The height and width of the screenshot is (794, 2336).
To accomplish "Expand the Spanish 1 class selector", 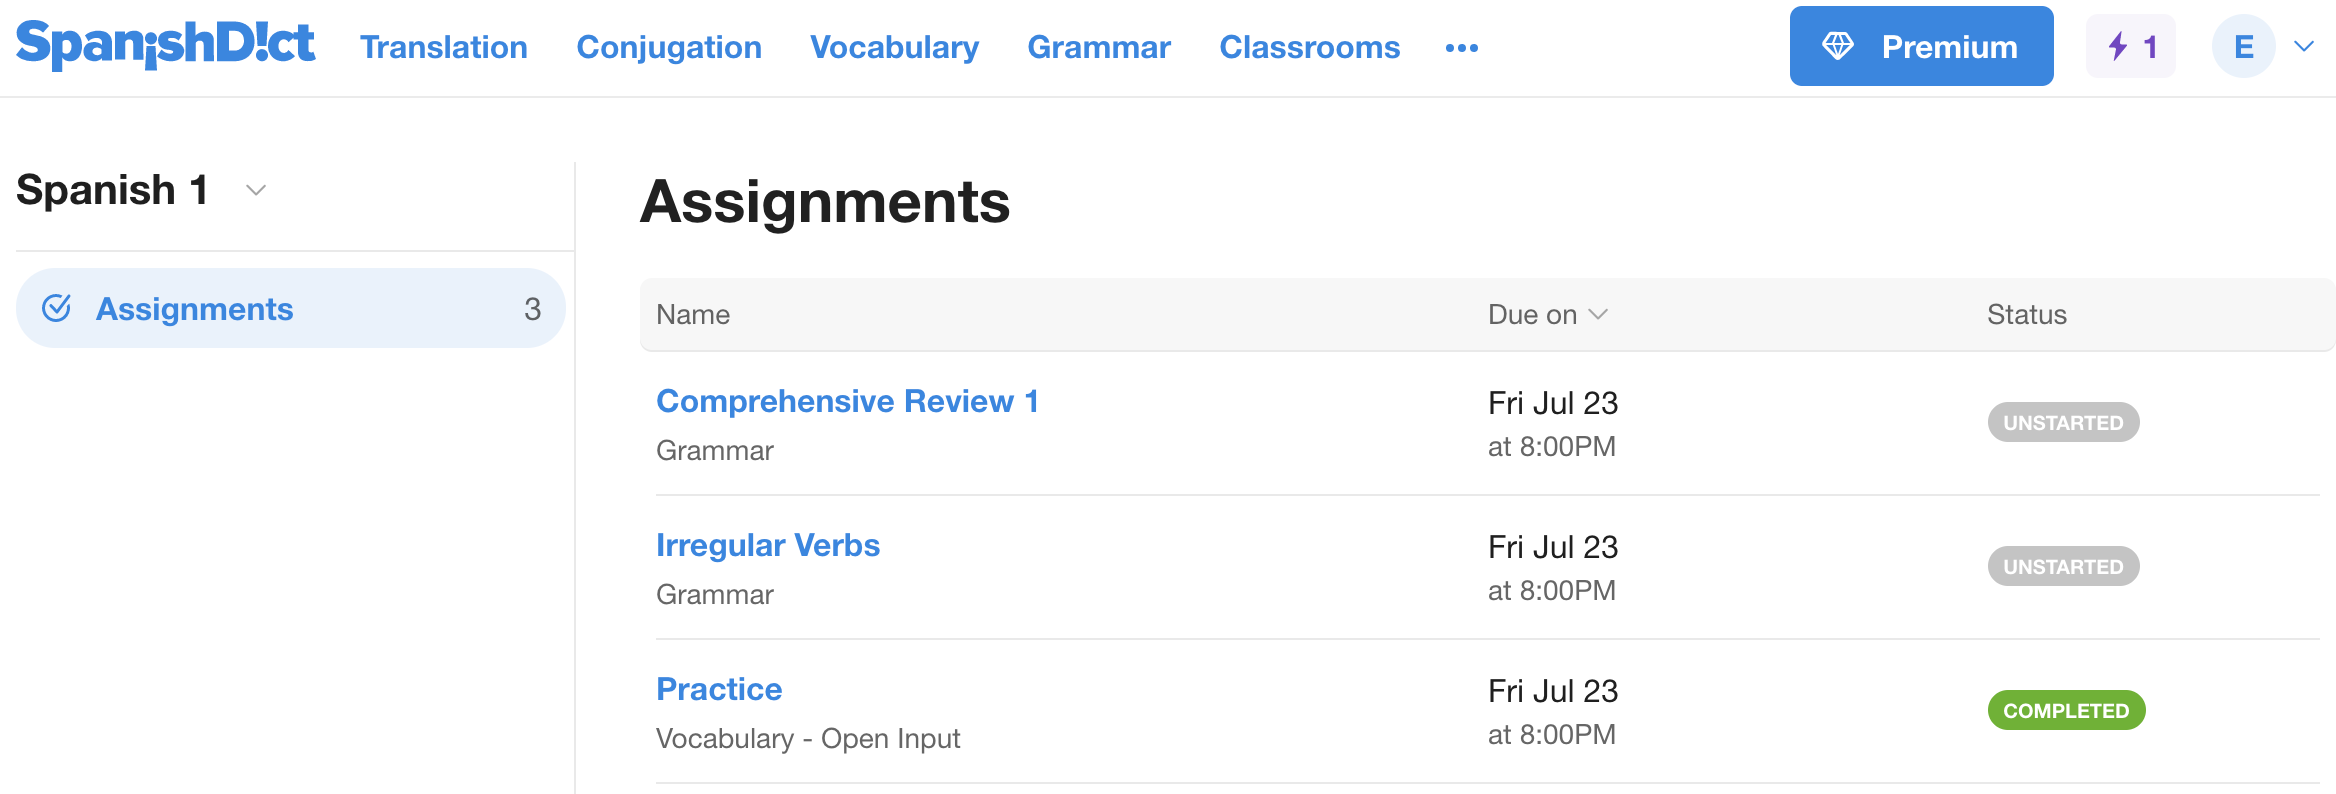I will pyautogui.click(x=256, y=190).
